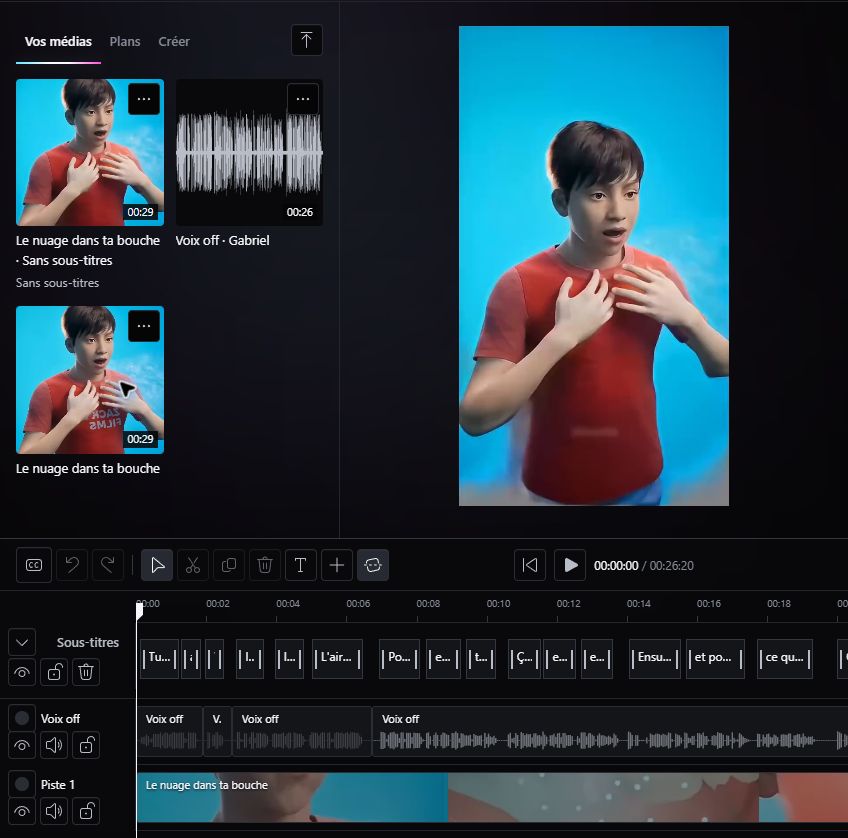
Task: Select the Voix off Gabriel audio thumbnail
Action: coord(249,152)
